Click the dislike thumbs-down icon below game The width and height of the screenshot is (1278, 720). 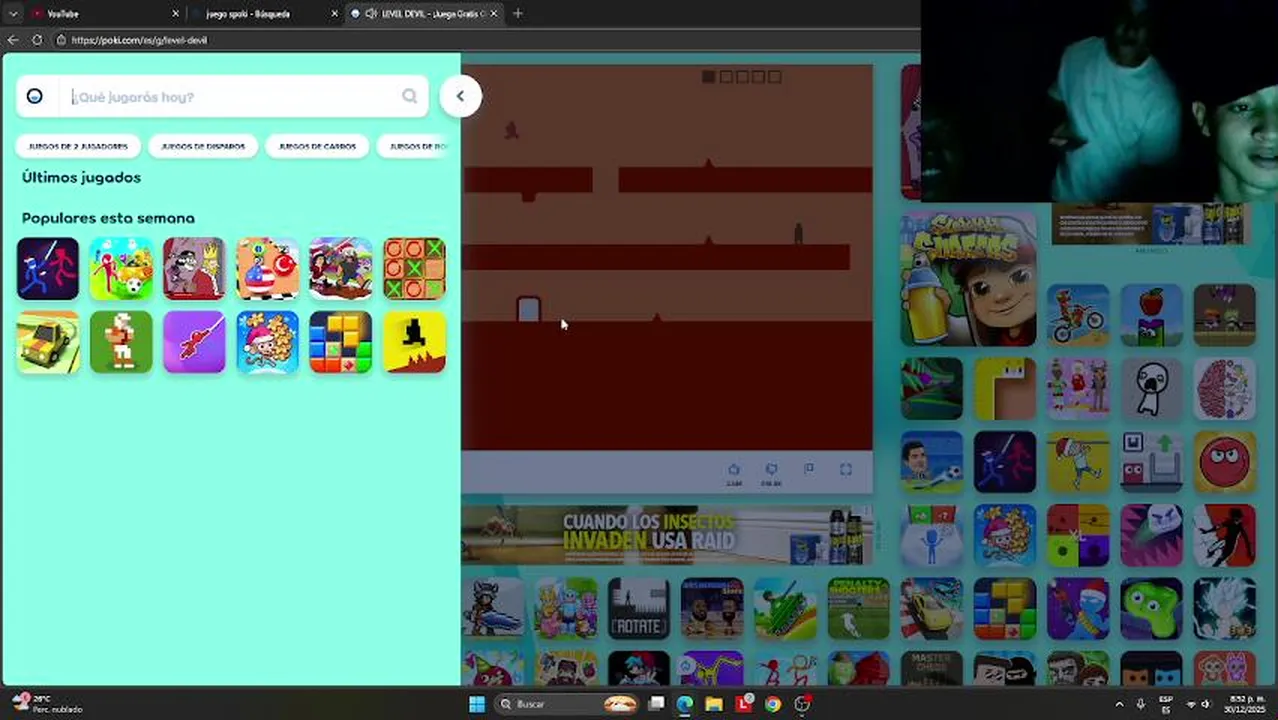pos(771,470)
